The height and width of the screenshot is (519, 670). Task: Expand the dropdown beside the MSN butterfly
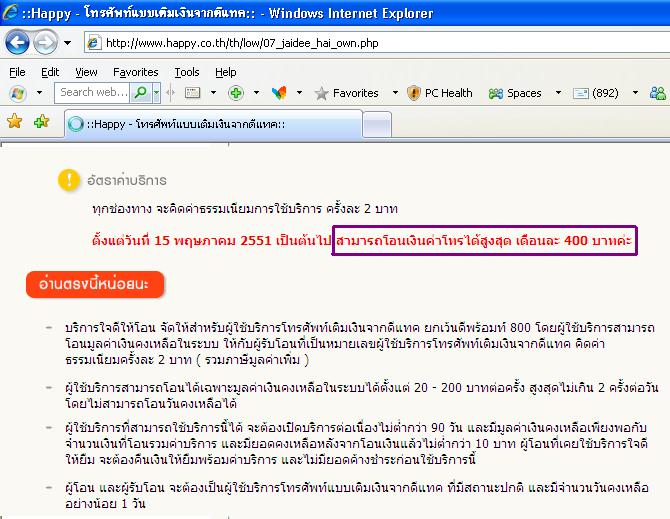click(x=300, y=93)
